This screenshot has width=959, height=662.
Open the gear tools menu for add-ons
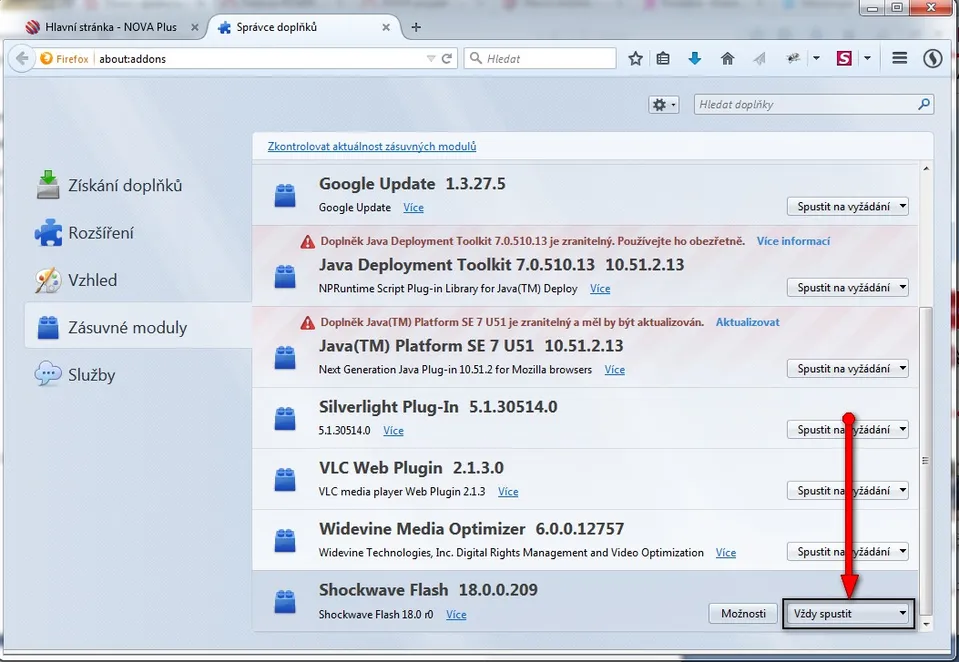point(664,105)
